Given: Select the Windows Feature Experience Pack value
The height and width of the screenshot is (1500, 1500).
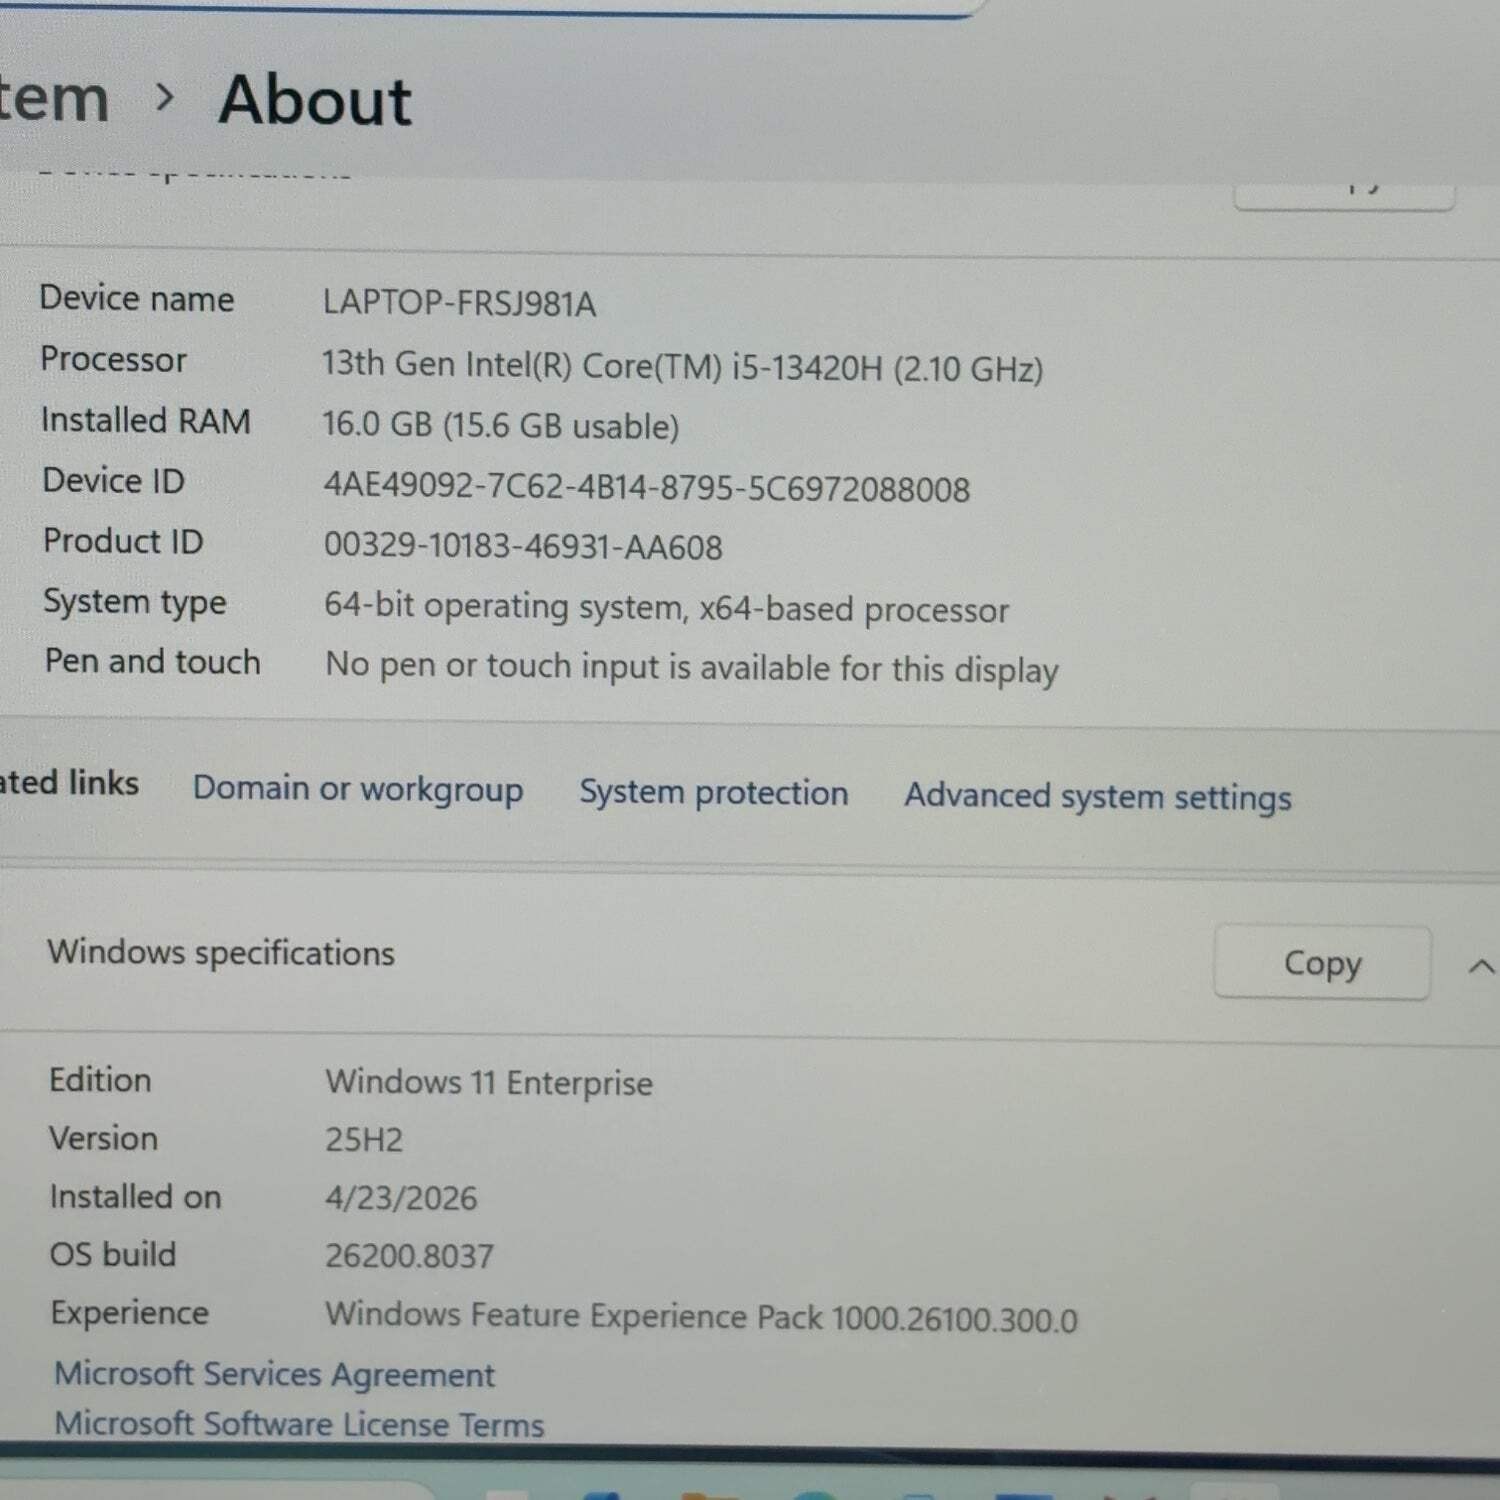Looking at the screenshot, I should 701,1317.
